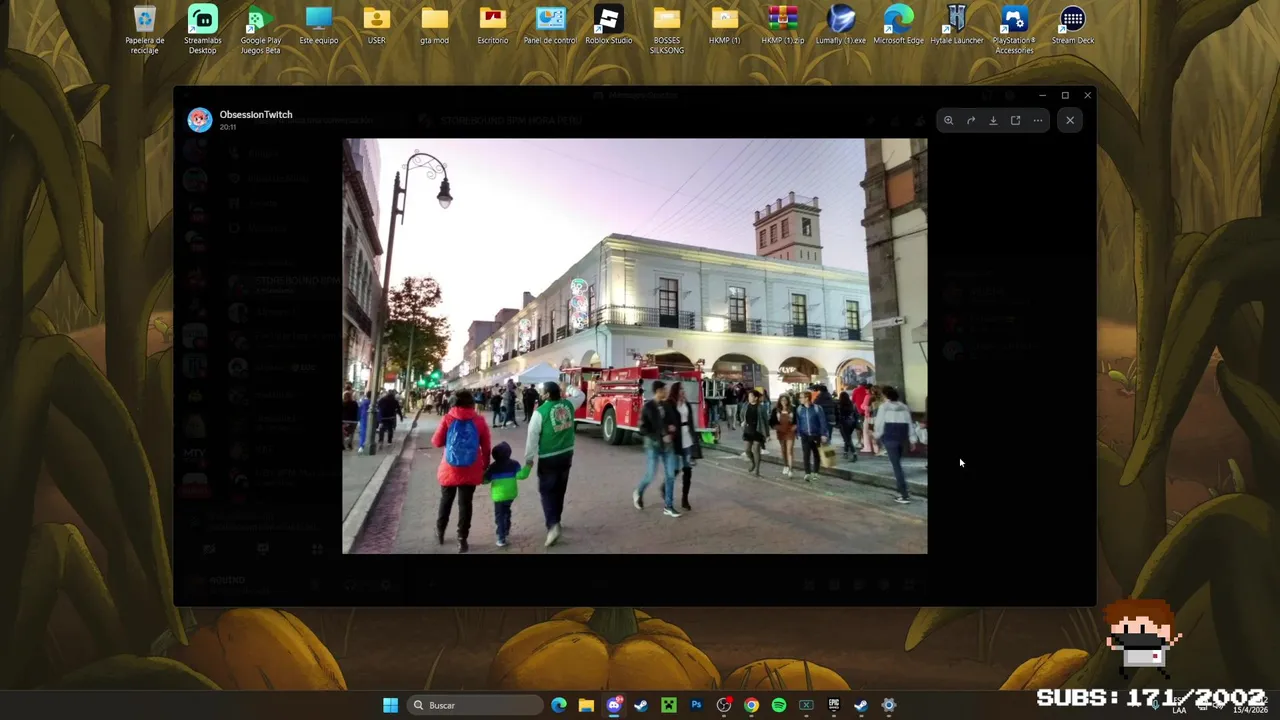This screenshot has height=720, width=1280.
Task: Select the HKMP (1).zip archive
Action: [x=783, y=26]
